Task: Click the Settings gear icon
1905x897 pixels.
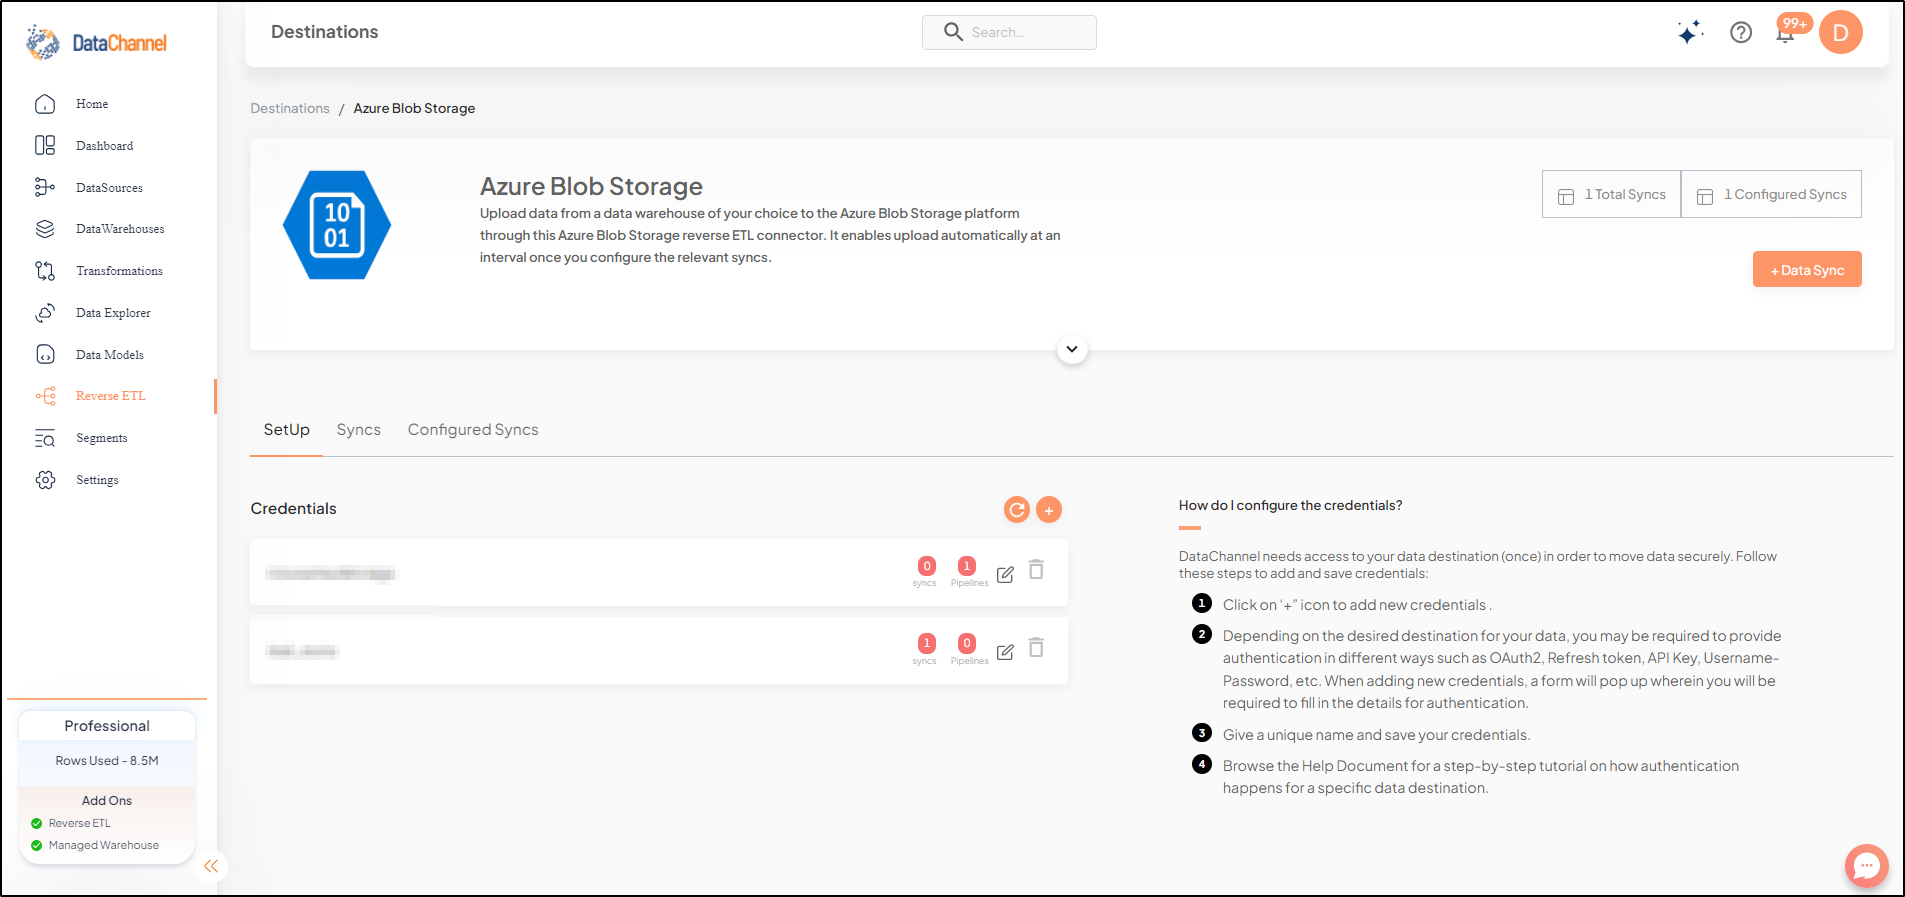Action: 45,480
